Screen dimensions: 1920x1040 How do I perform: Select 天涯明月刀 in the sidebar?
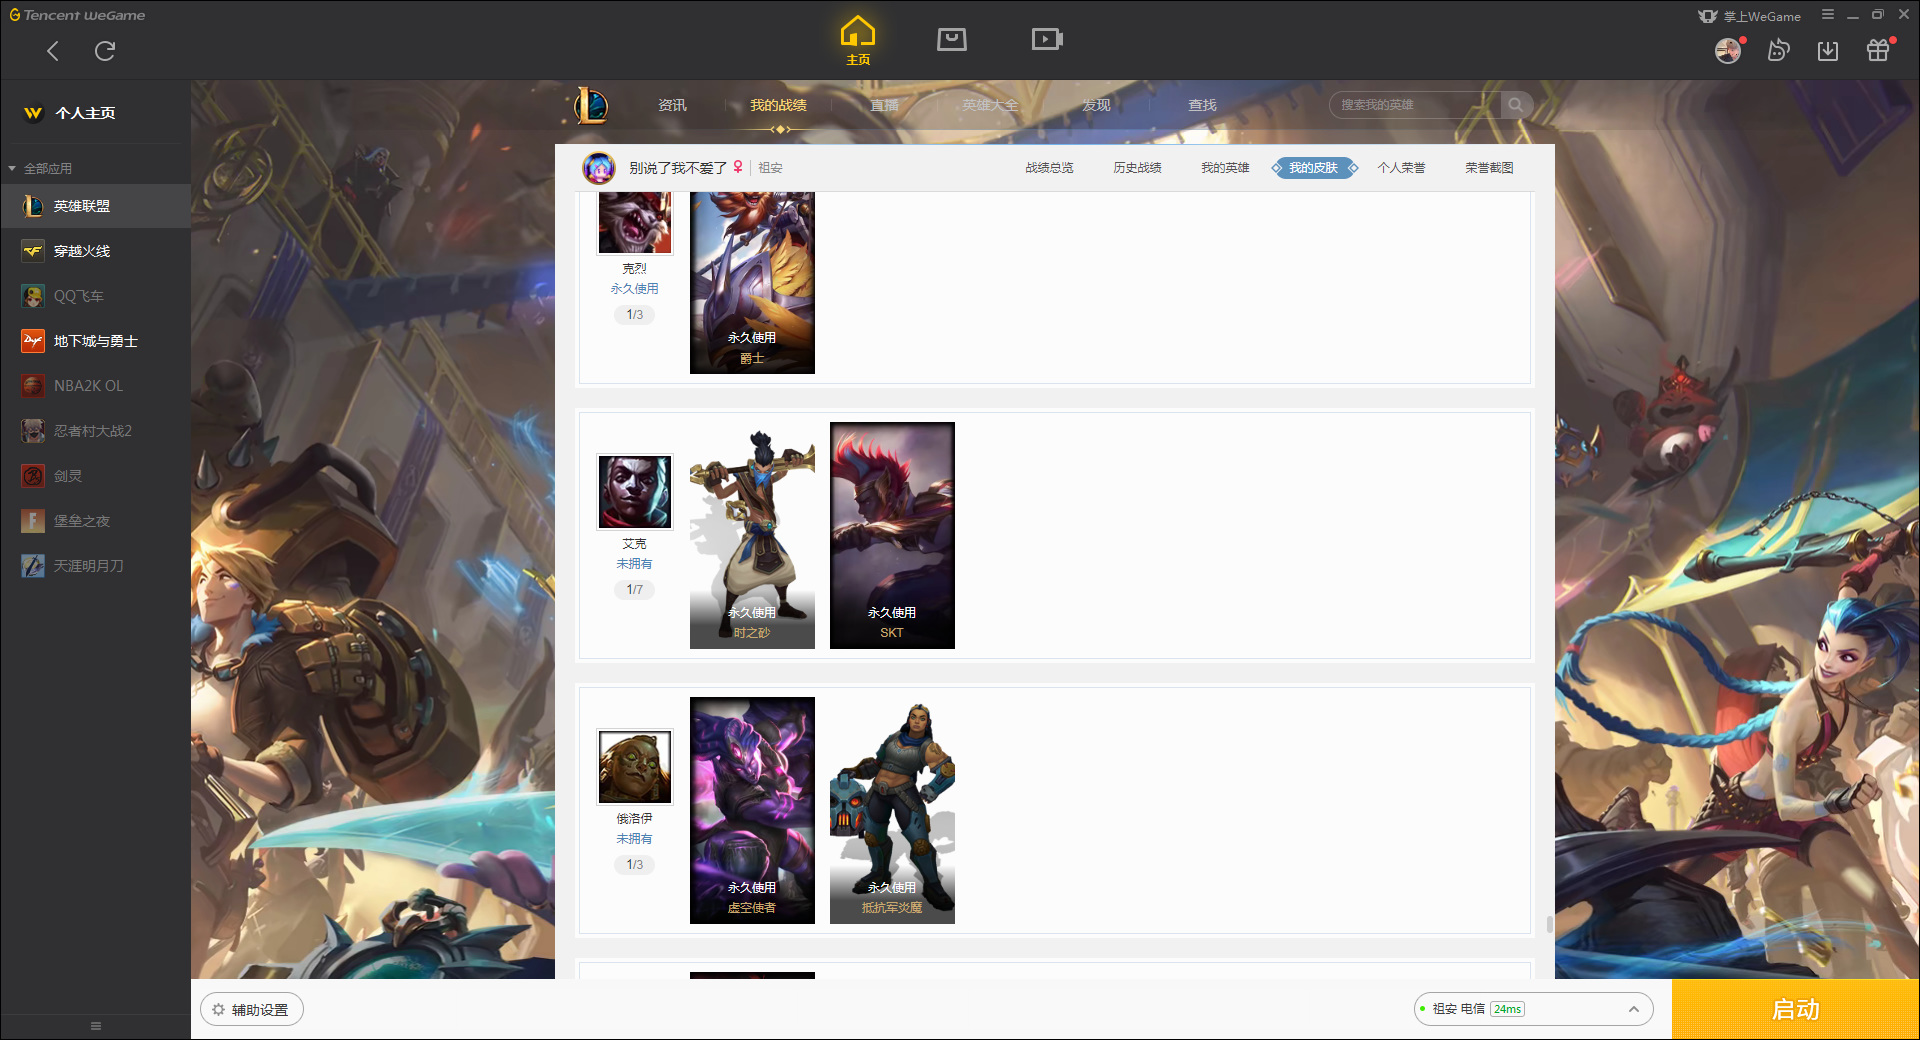[95, 566]
